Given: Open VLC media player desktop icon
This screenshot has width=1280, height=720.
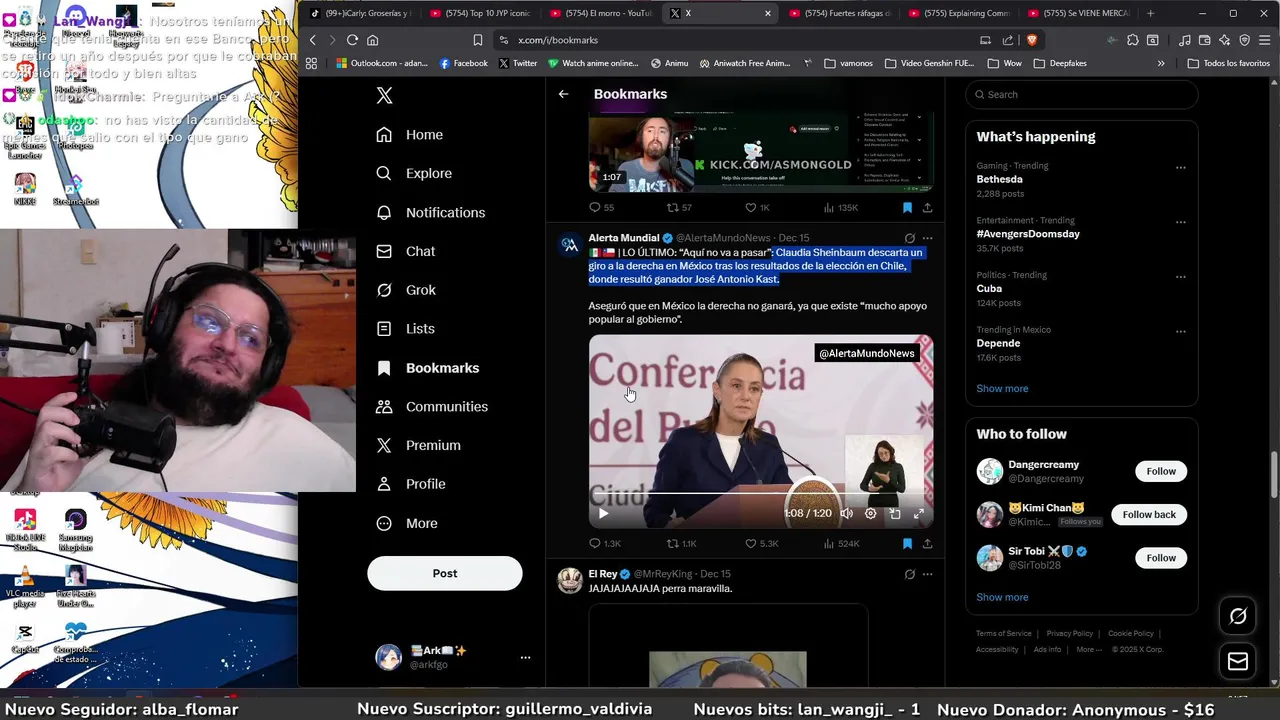Looking at the screenshot, I should pyautogui.click(x=25, y=587).
